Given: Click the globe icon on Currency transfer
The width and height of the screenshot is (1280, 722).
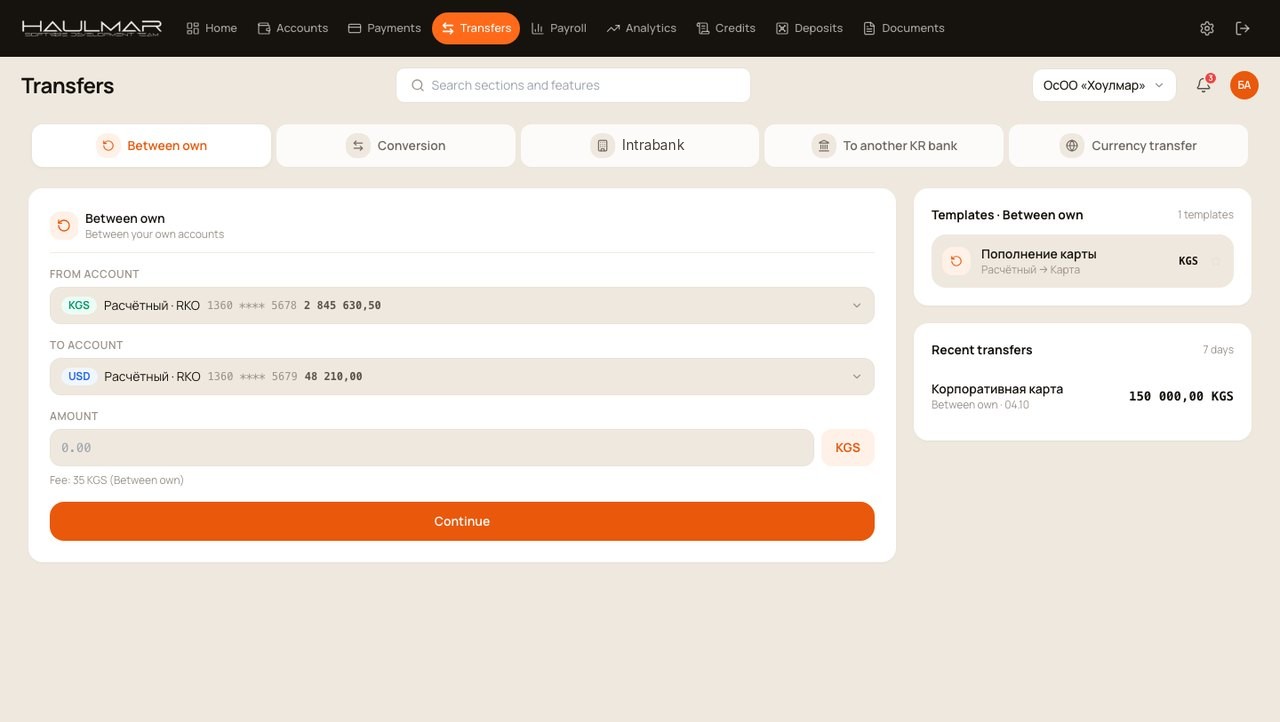Looking at the screenshot, I should click(x=1072, y=146).
